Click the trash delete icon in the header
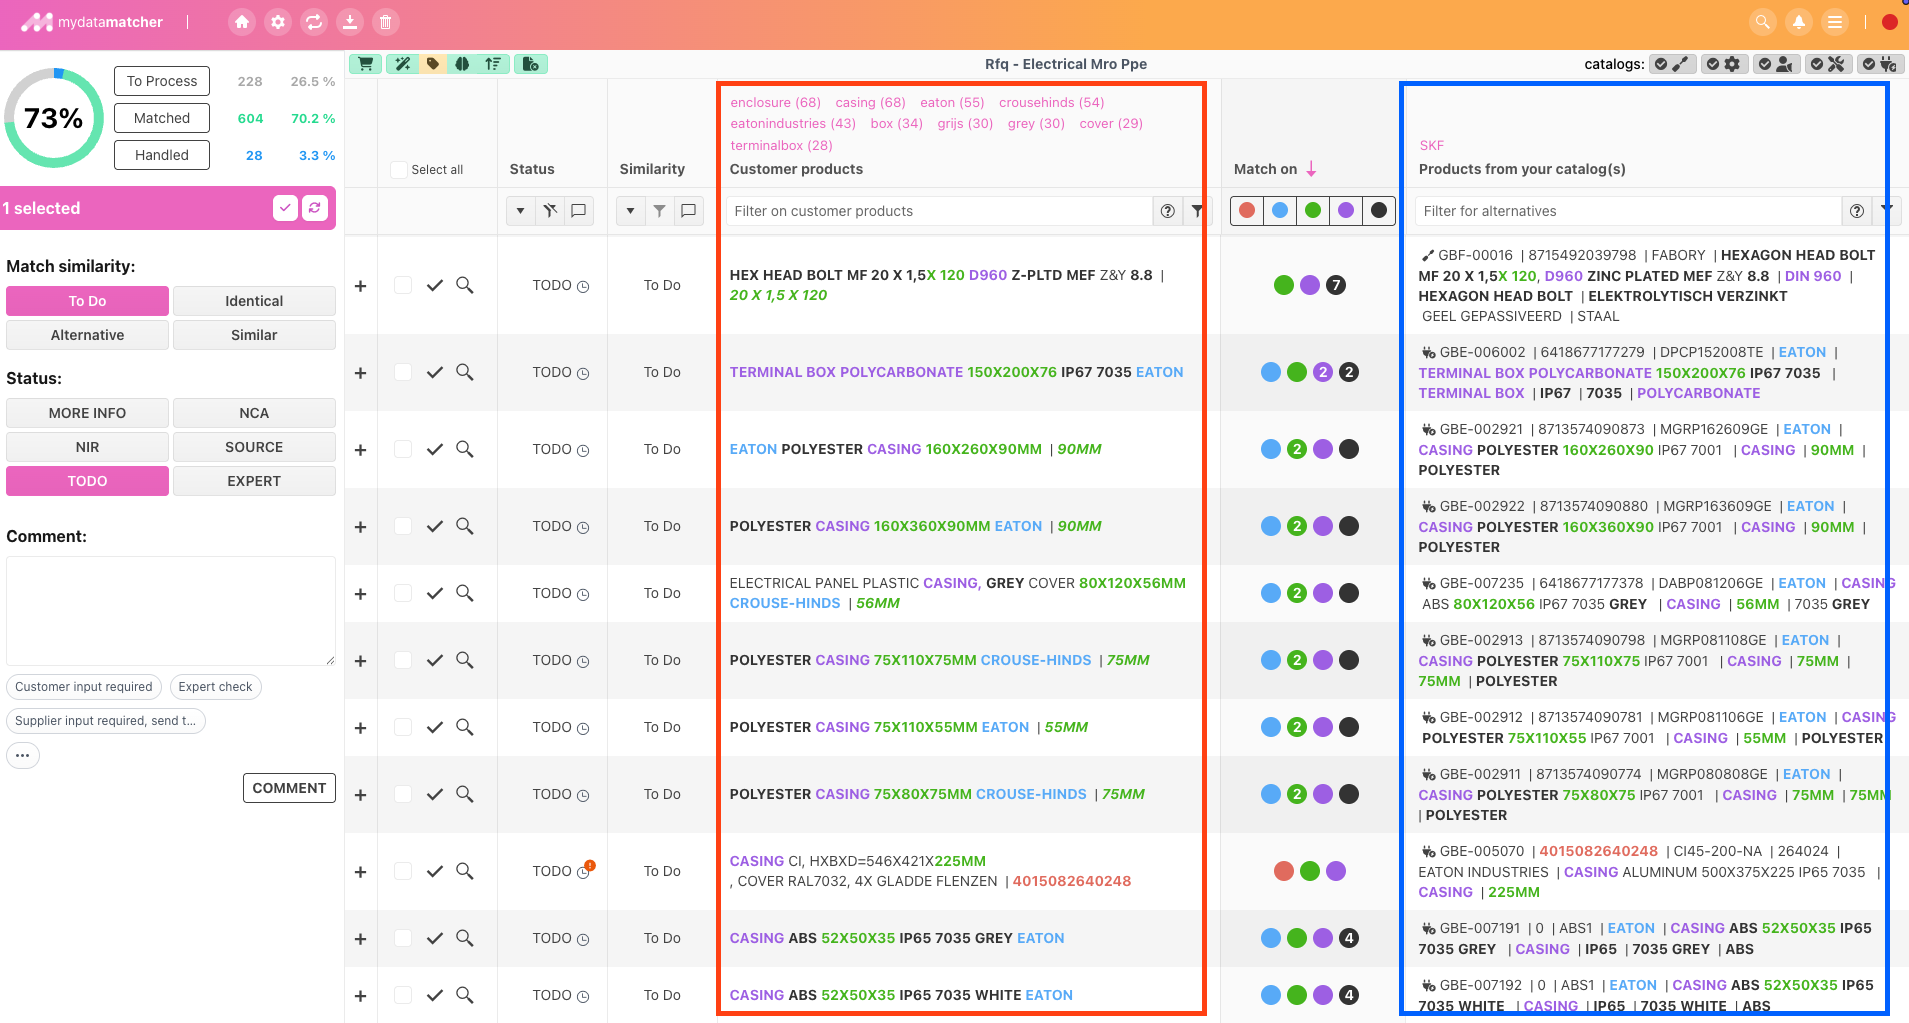Viewport: 1909px width, 1023px height. tap(386, 22)
